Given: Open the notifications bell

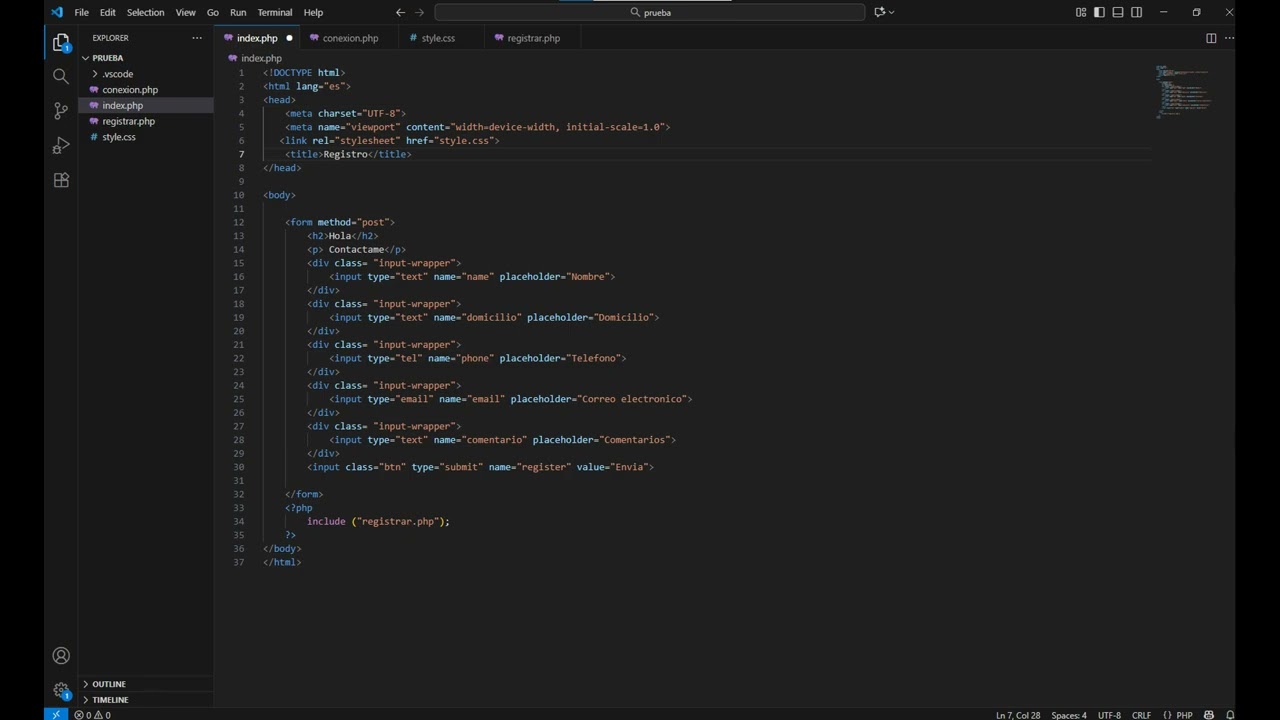Looking at the screenshot, I should [x=1230, y=715].
